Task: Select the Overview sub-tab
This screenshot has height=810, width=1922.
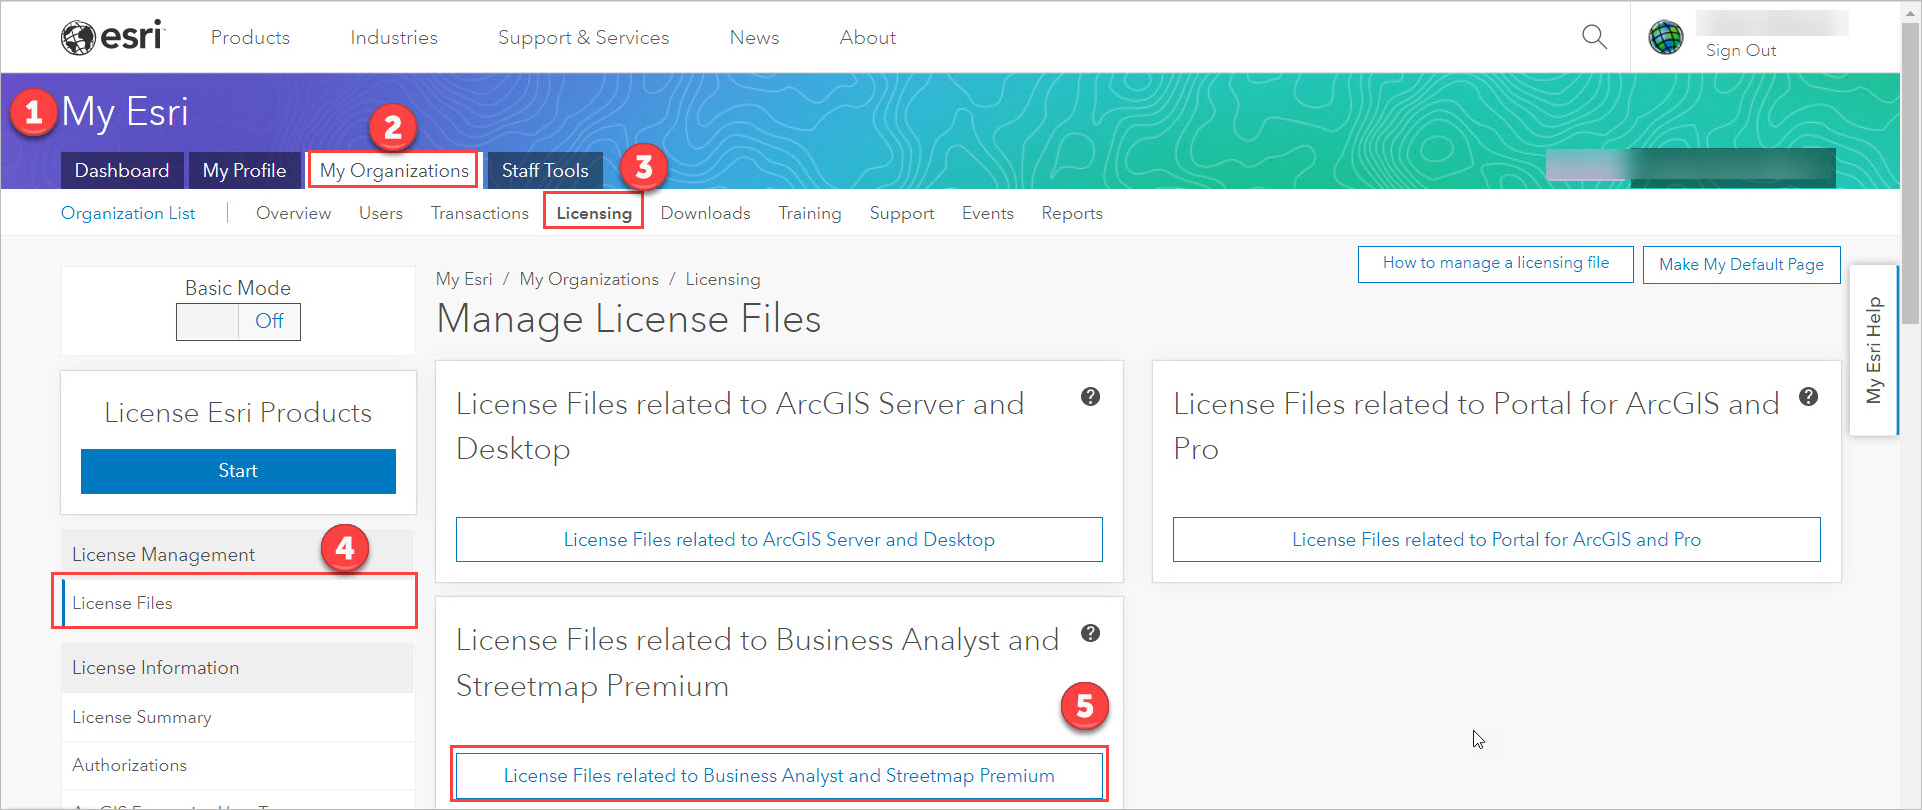Action: tap(293, 213)
